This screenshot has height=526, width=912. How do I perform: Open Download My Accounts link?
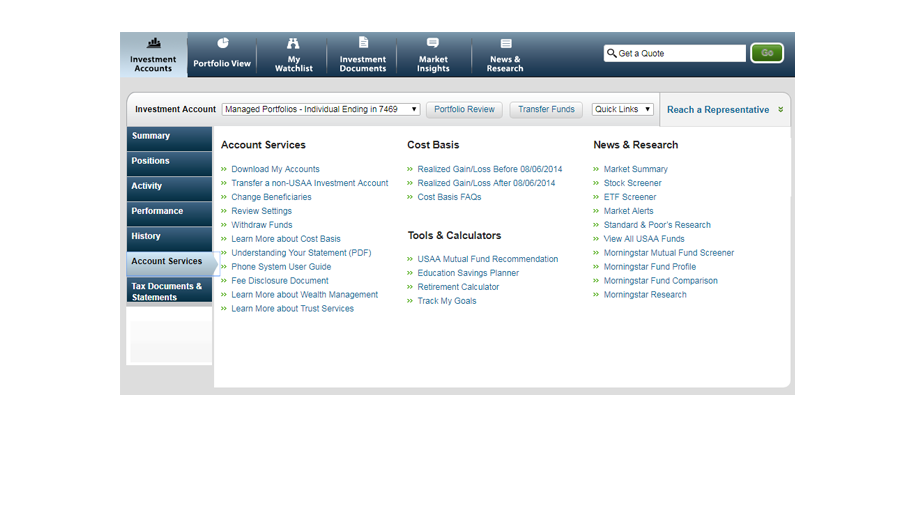[x=275, y=169]
